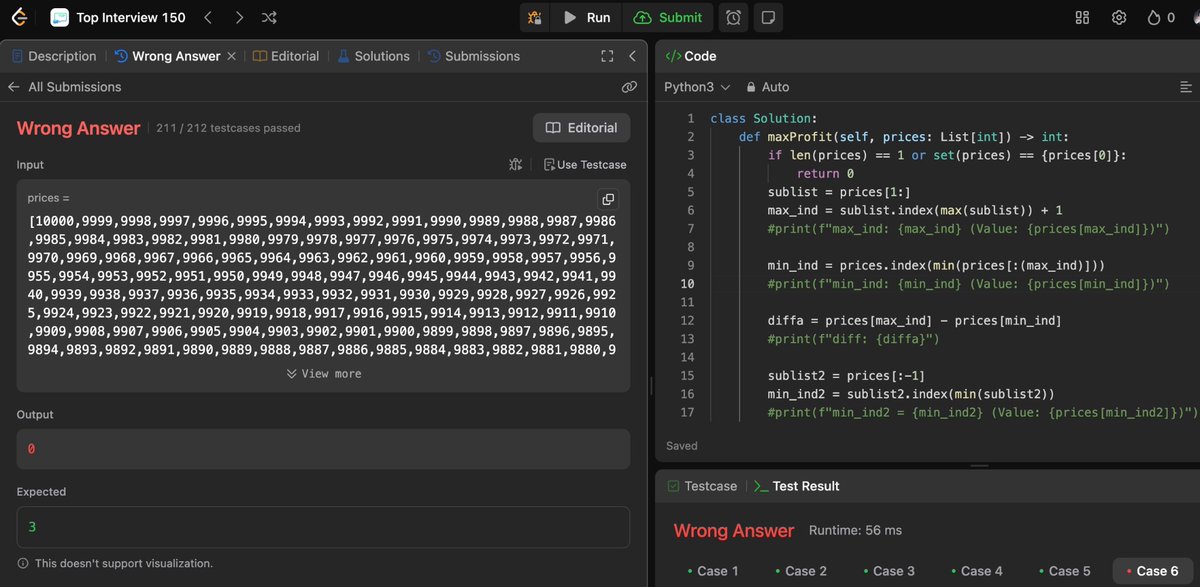Image resolution: width=1200 pixels, height=587 pixels.
Task: Go to previous question arrow
Action: point(208,17)
